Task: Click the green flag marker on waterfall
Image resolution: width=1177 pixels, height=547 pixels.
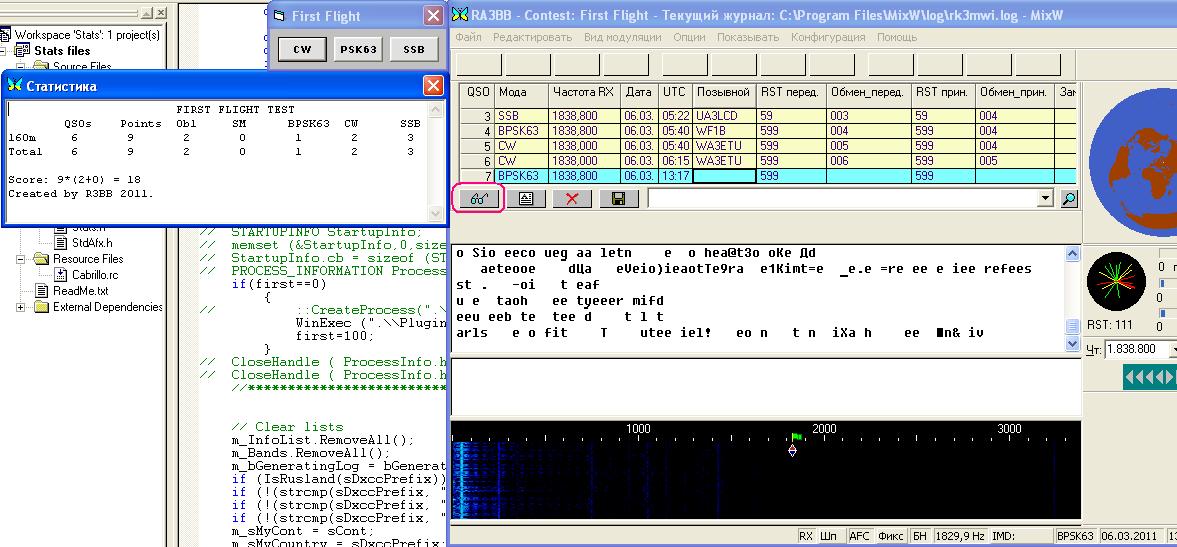Action: [797, 437]
